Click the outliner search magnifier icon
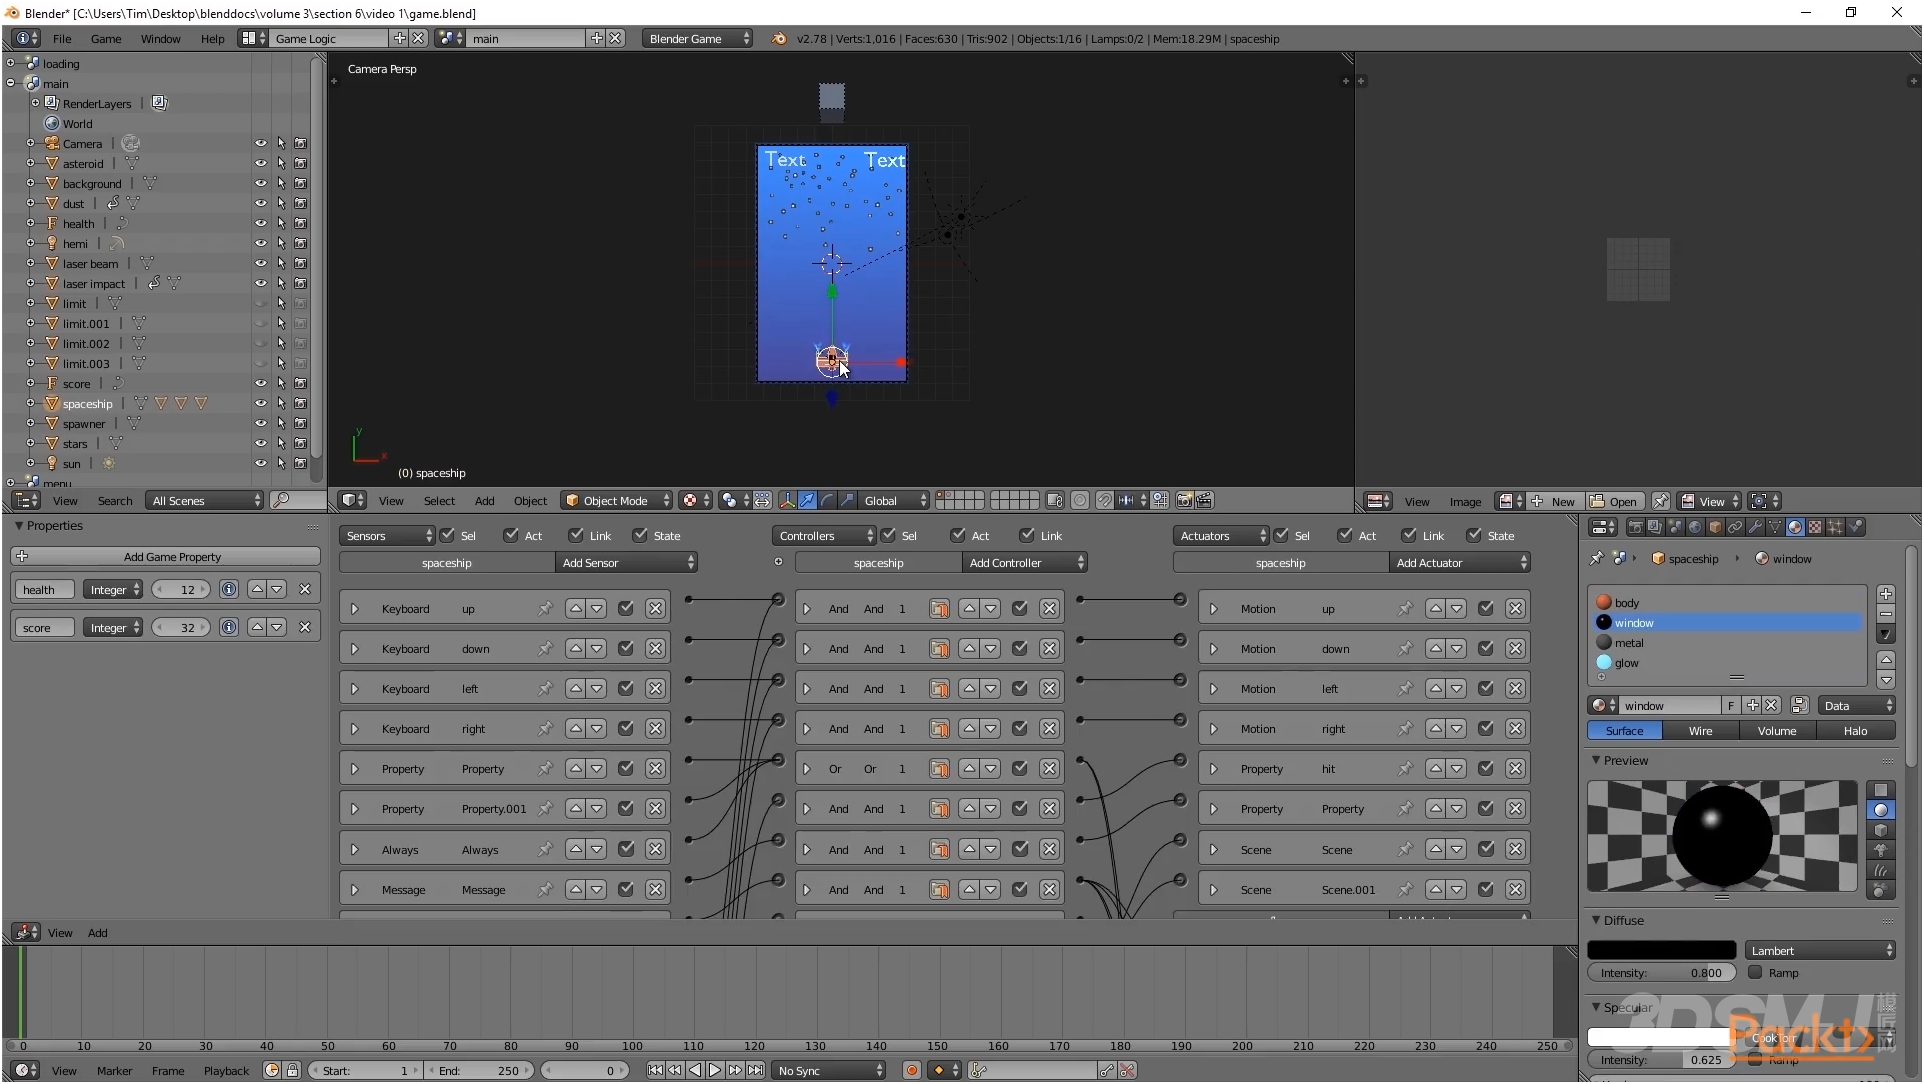 tap(282, 500)
